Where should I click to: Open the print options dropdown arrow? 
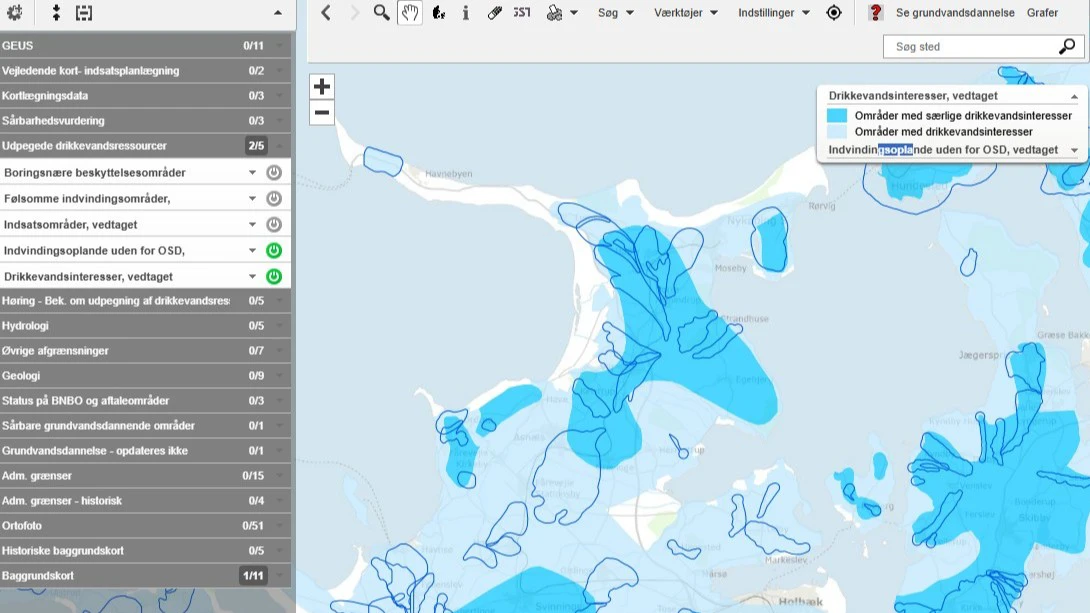click(574, 13)
